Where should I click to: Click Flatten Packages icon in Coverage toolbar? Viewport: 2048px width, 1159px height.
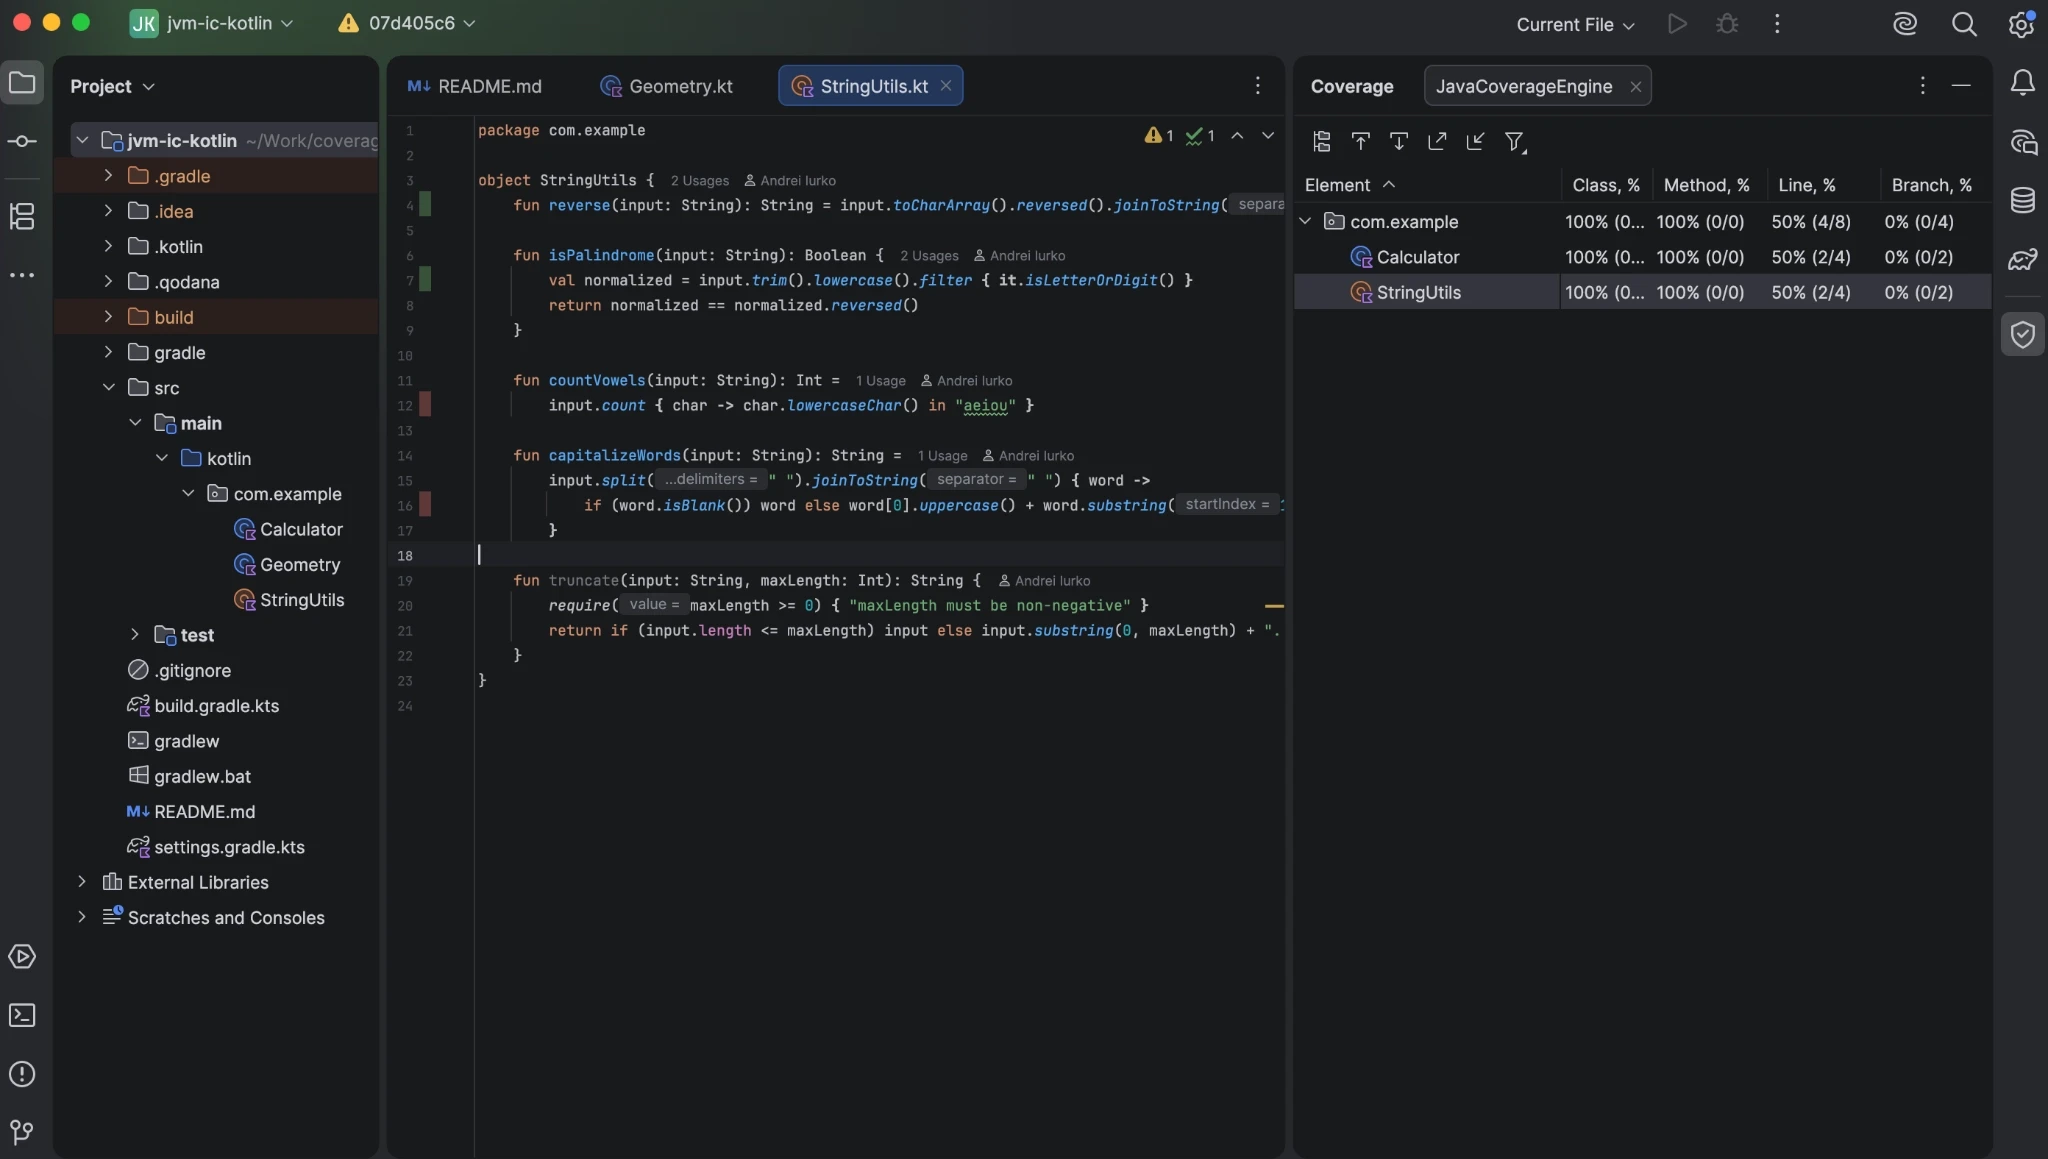pyautogui.click(x=1322, y=142)
